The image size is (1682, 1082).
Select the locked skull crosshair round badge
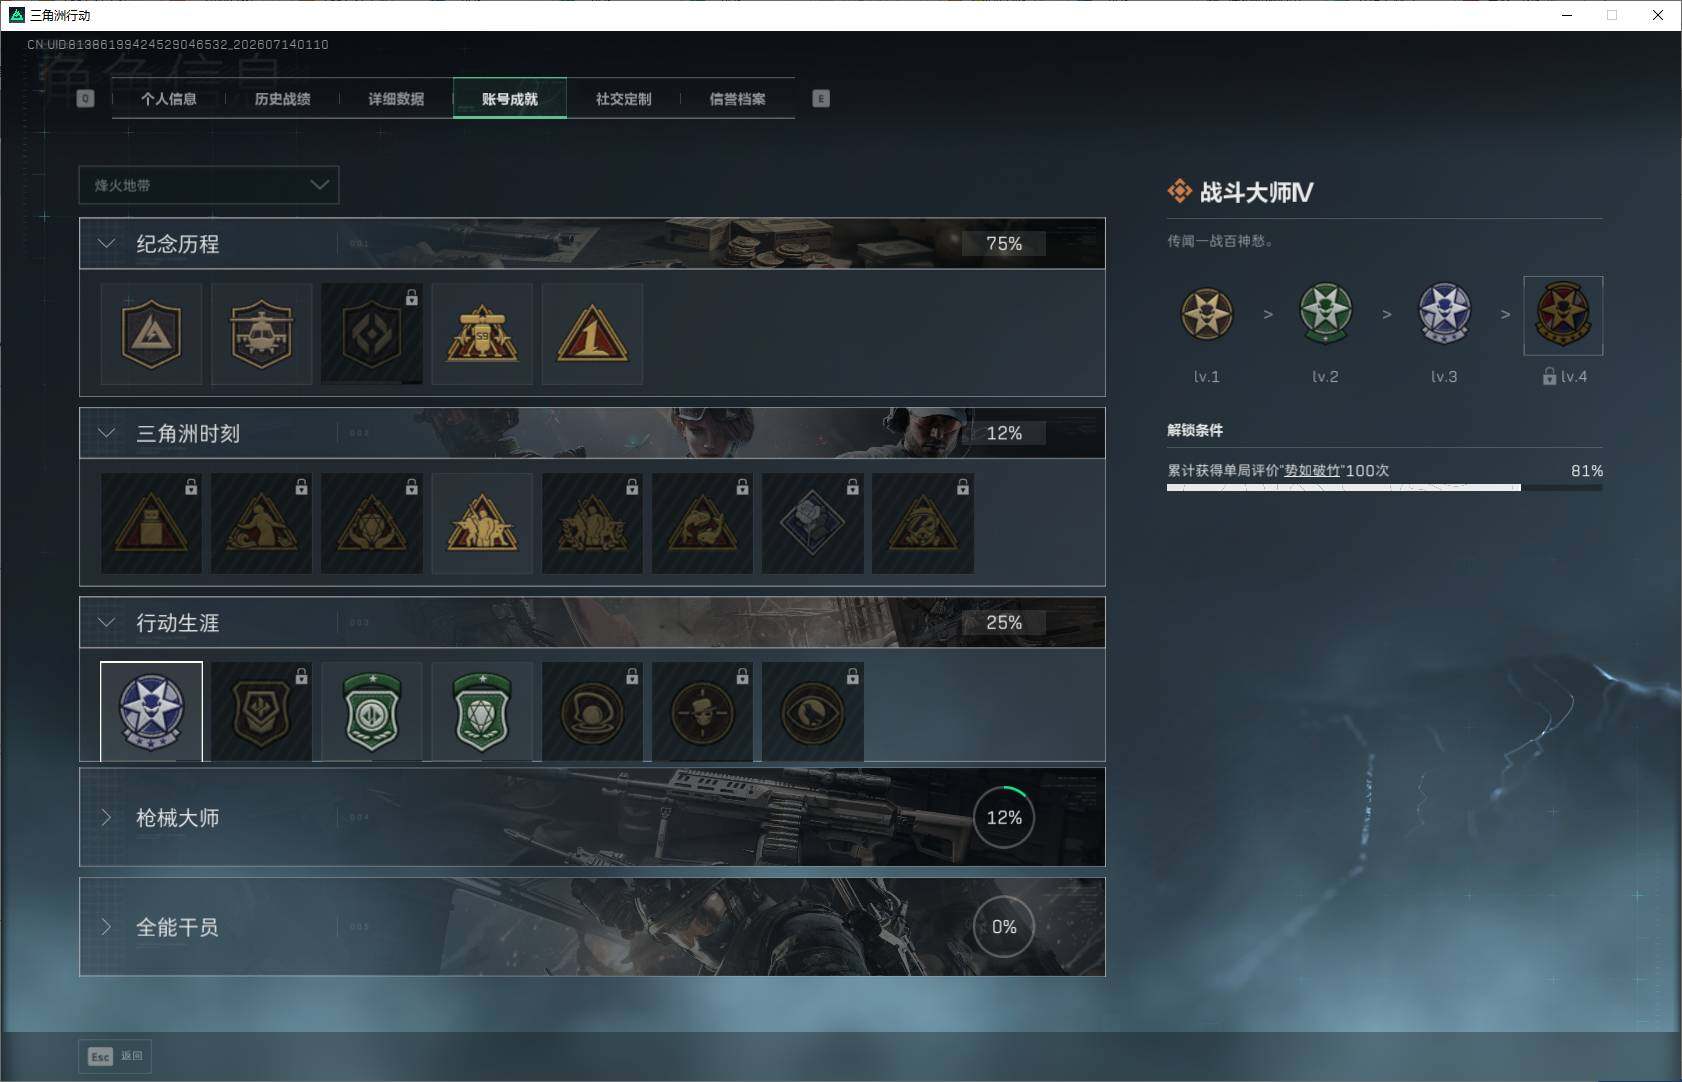(x=702, y=712)
